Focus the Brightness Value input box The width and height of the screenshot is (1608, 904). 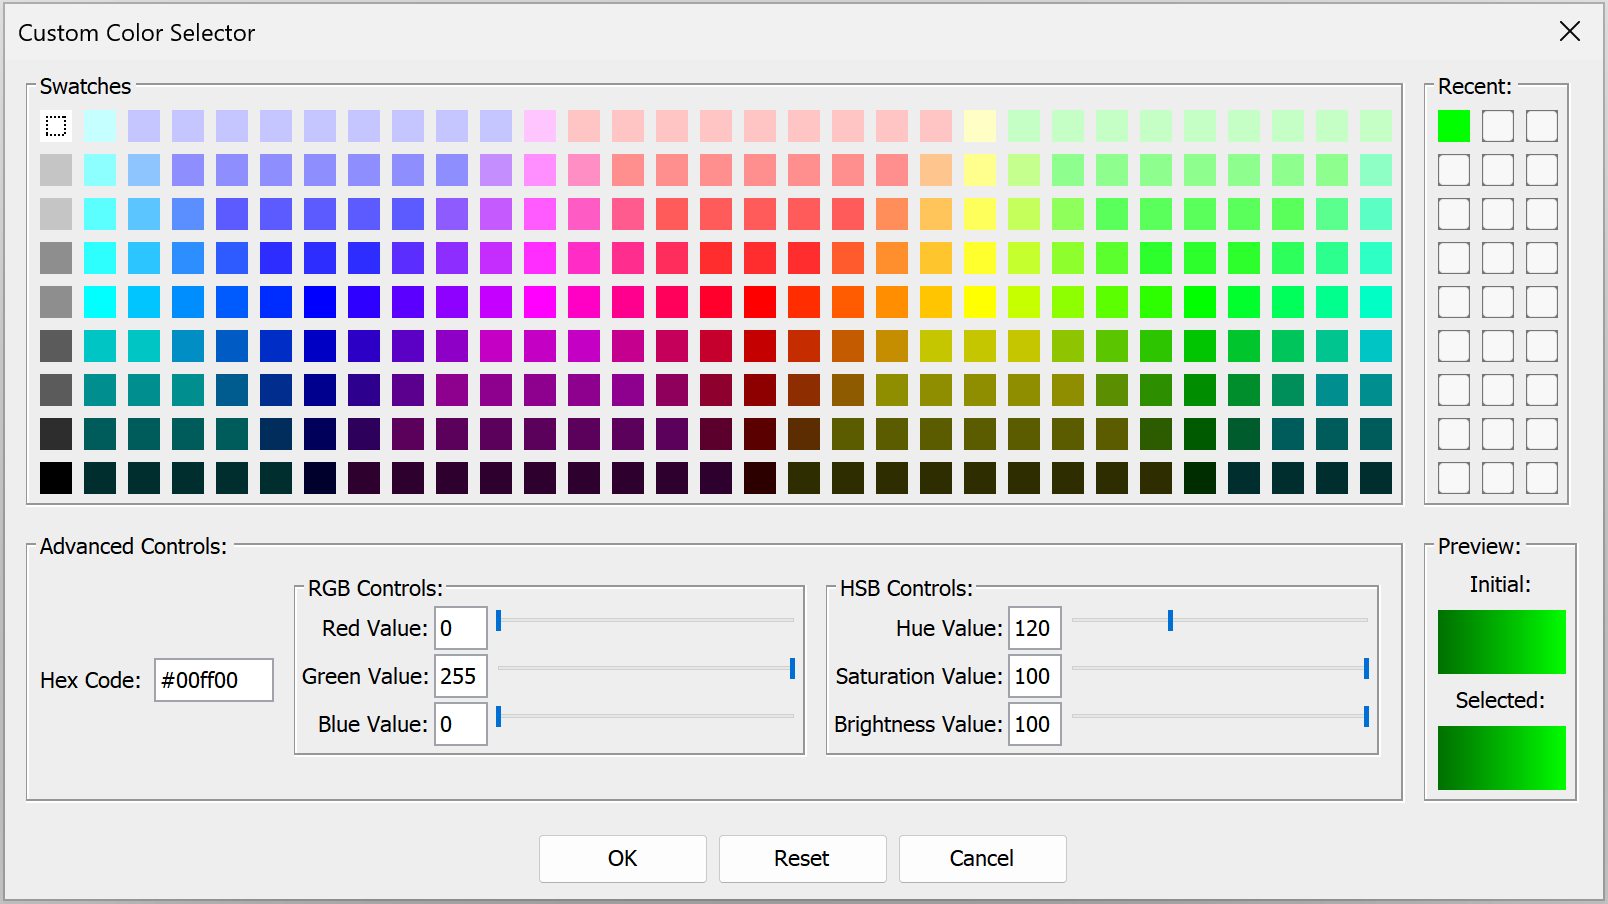[x=1035, y=724]
